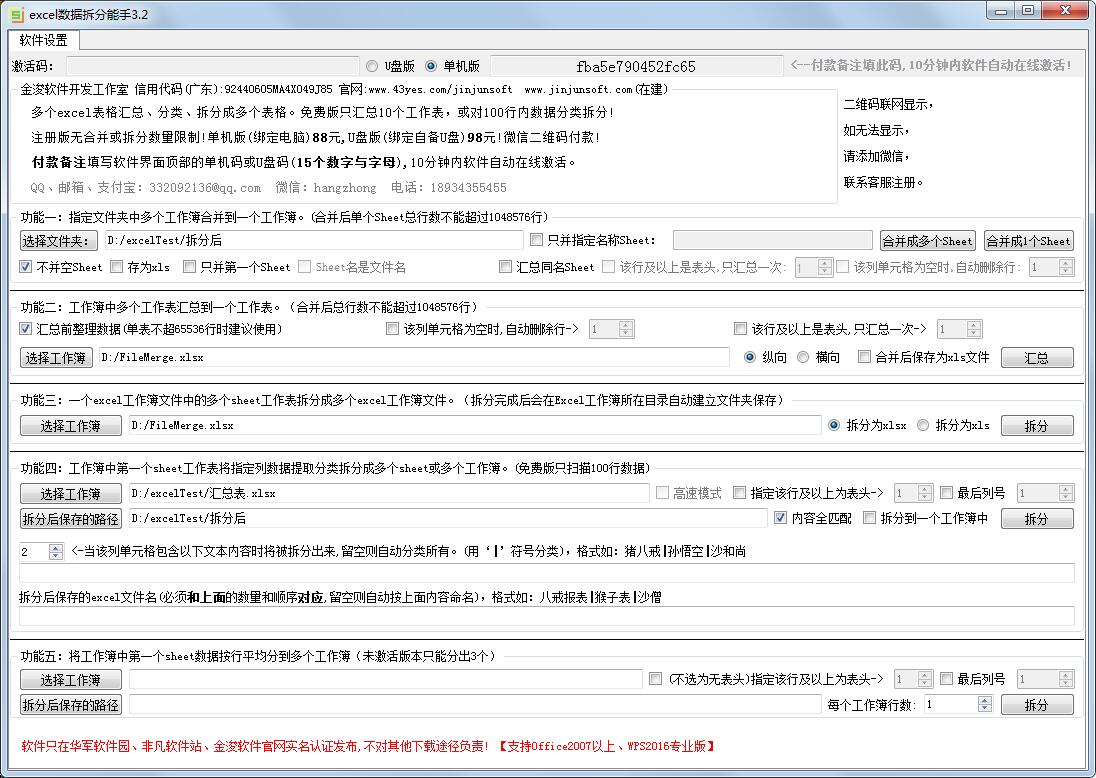Enable the 汇总同名Sheet checkbox
This screenshot has height=778, width=1096.
pyautogui.click(x=506, y=267)
